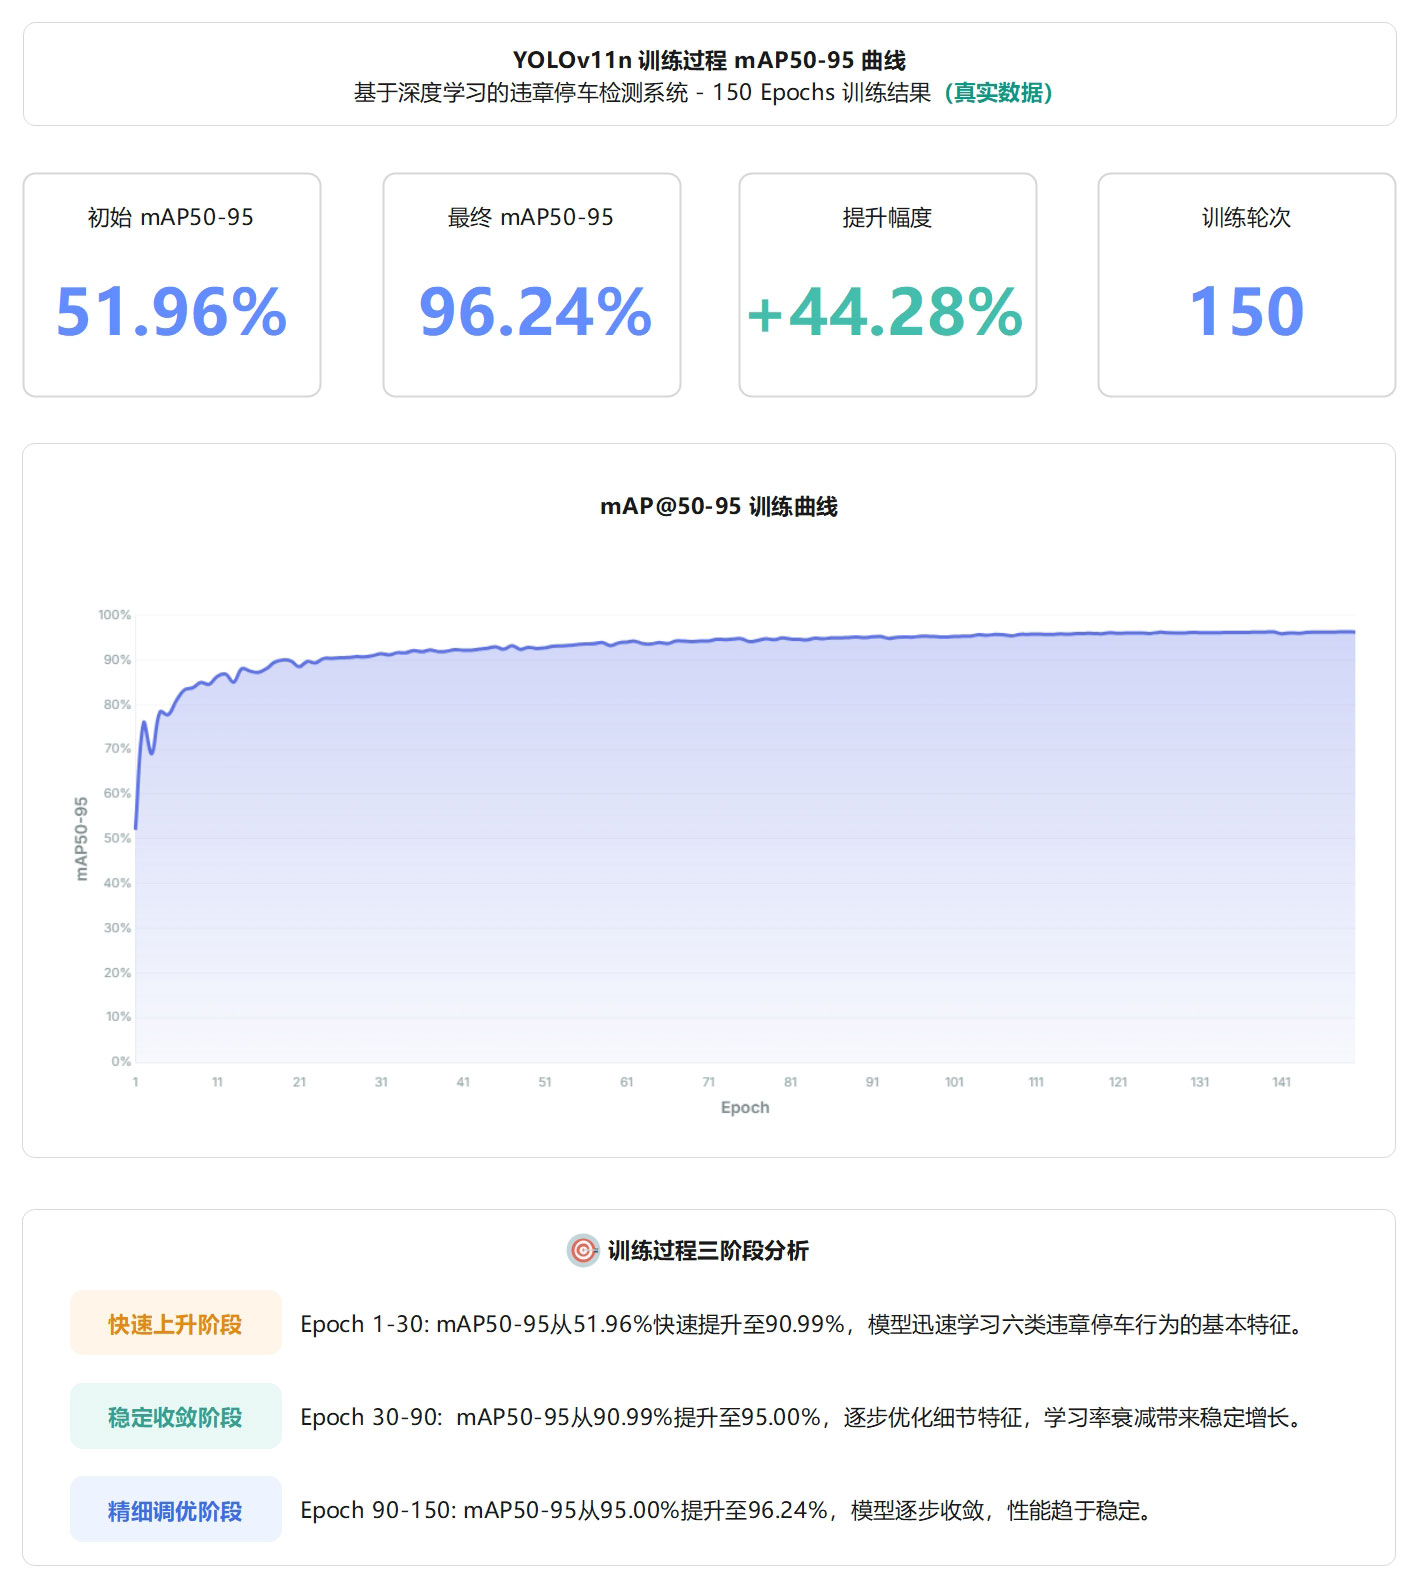Select the 141 tick on the epoch axis
This screenshot has width=1415, height=1582.
pos(1281,1082)
